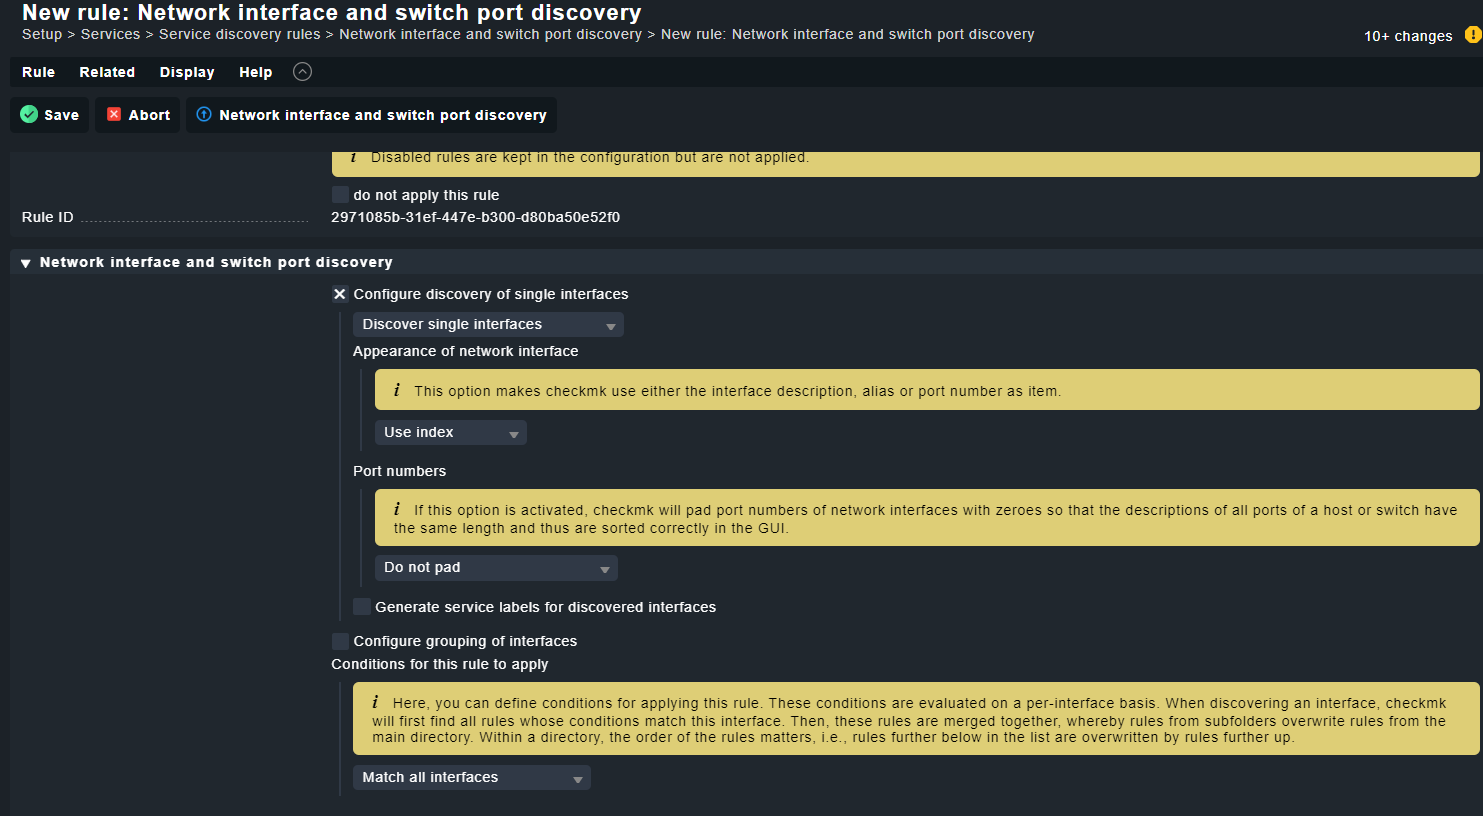The image size is (1483, 816).
Task: Click the red Abort cross icon
Action: pos(114,115)
